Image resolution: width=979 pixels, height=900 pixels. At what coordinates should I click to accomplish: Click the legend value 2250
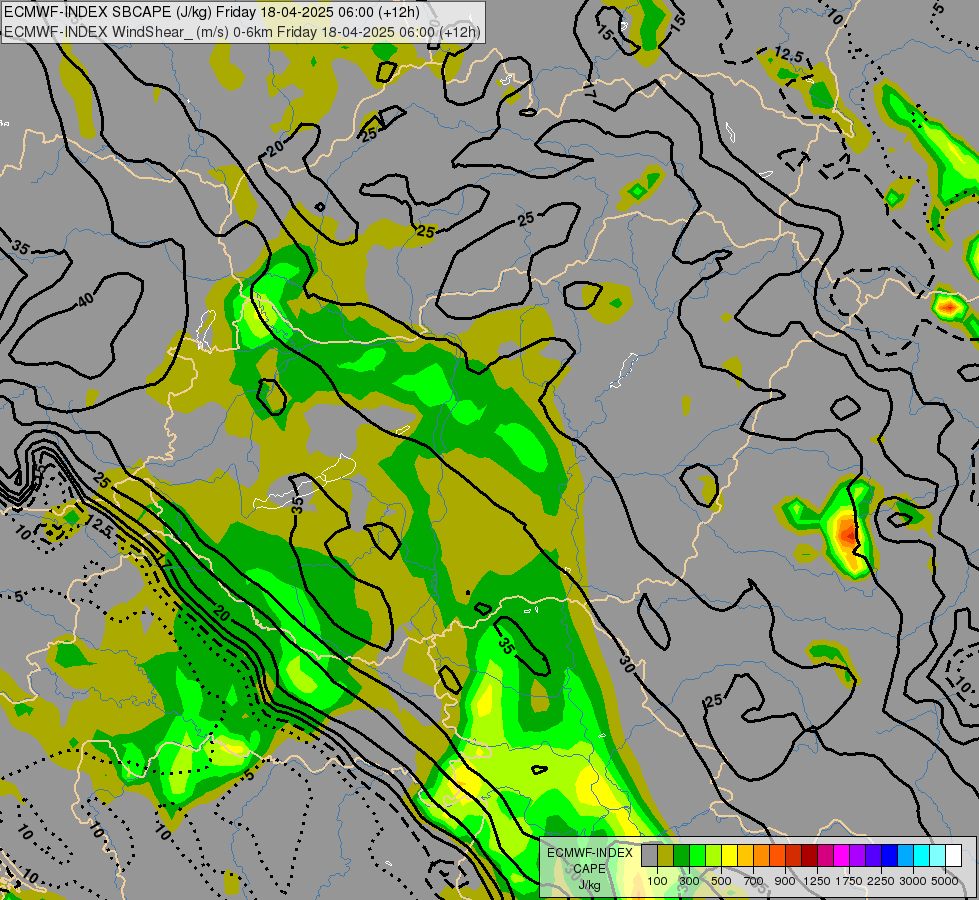(x=881, y=881)
